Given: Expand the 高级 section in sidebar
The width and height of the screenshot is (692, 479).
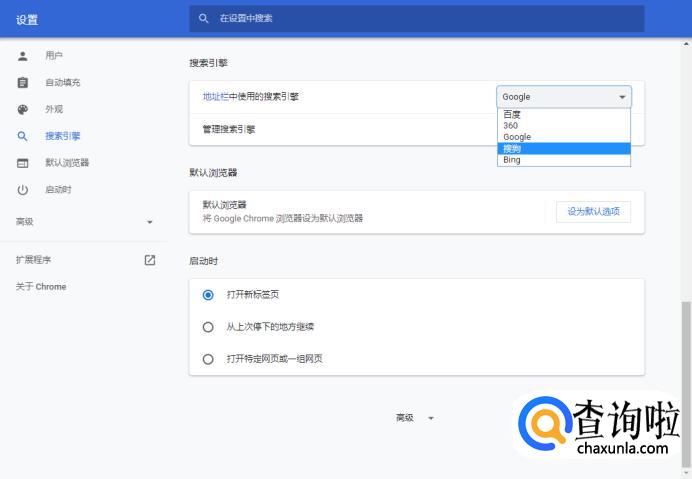Looking at the screenshot, I should (84, 222).
